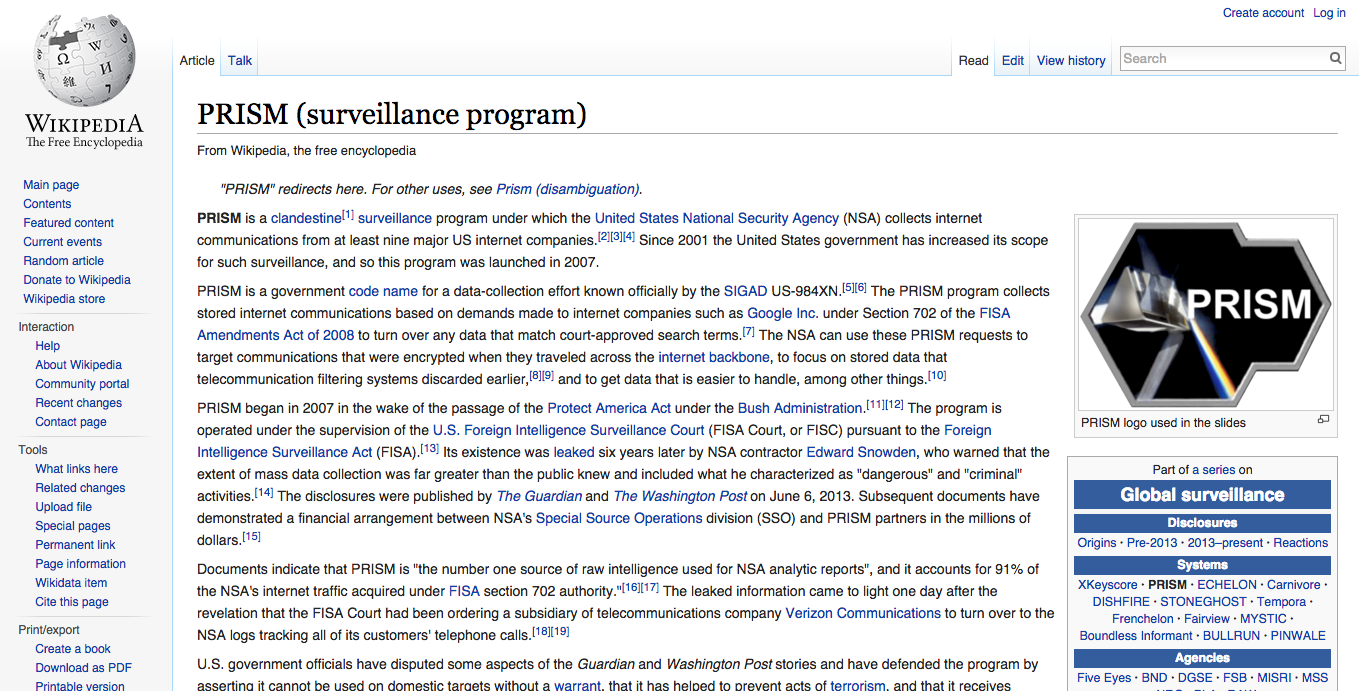Go to Main page in sidebar
This screenshot has height=691, width=1359.
(x=51, y=185)
